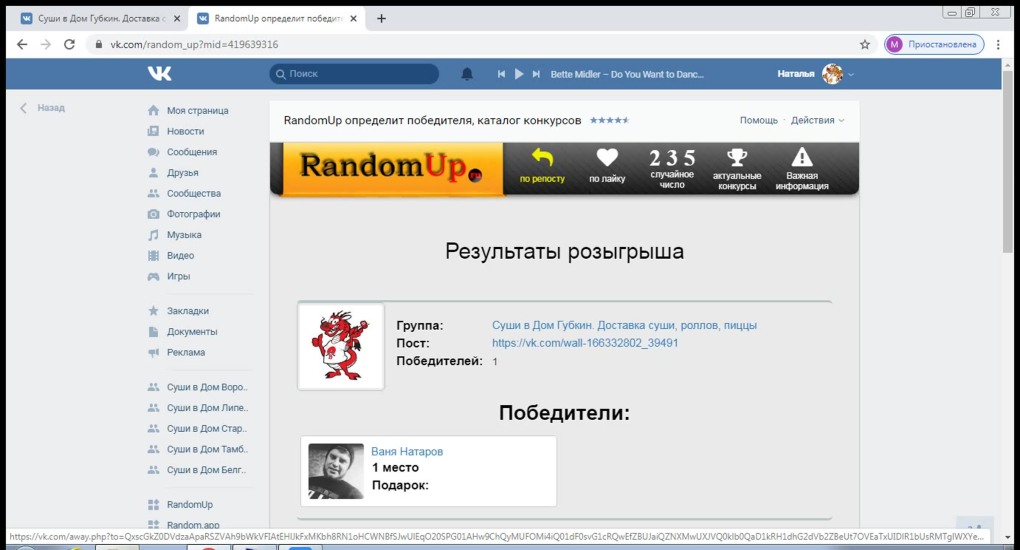The height and width of the screenshot is (550, 1020).
Task: Focus the Поиск search field
Action: 354,74
